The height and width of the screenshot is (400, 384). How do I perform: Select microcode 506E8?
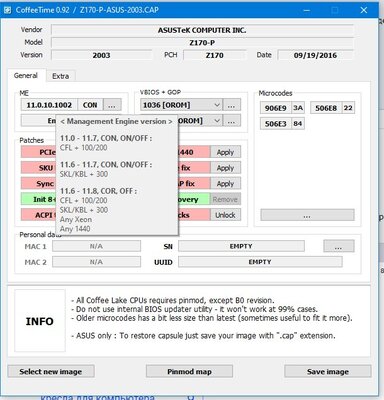pos(326,108)
